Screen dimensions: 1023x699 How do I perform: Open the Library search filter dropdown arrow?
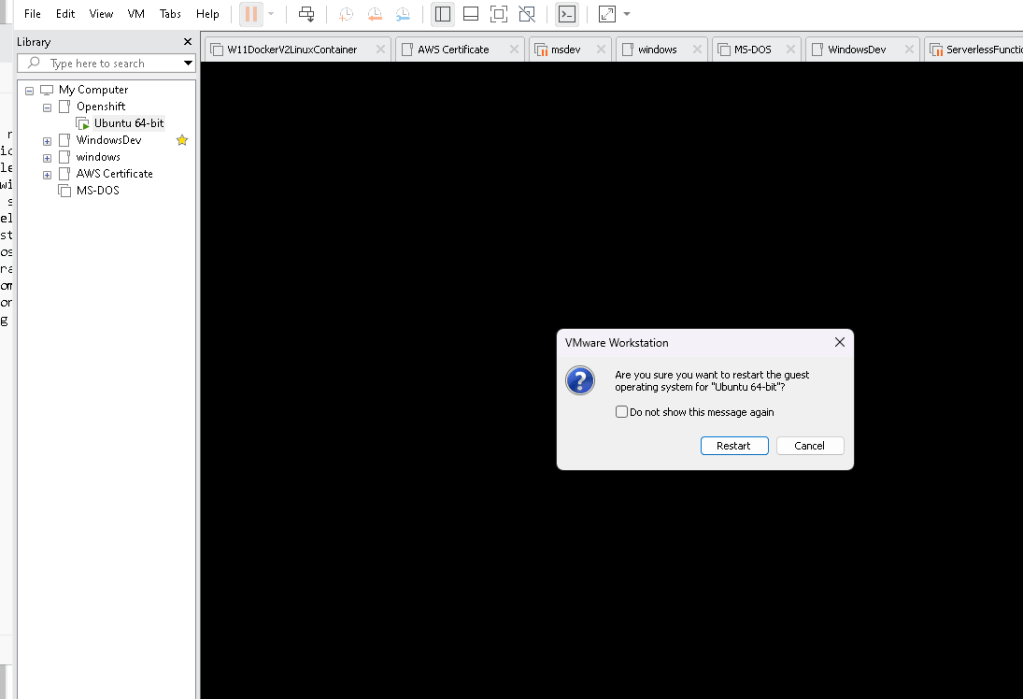coord(188,63)
